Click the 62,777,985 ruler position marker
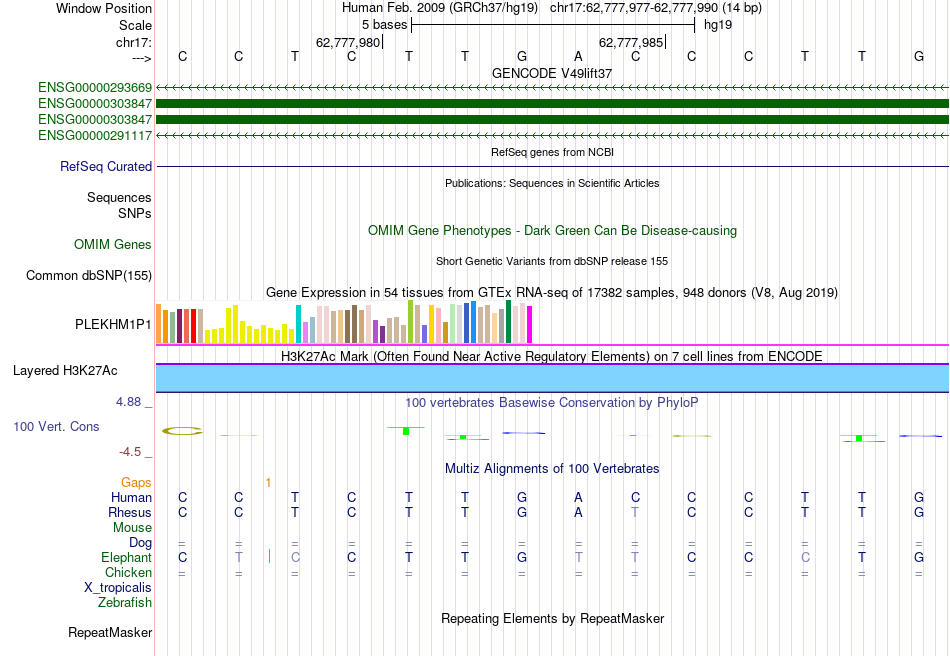The width and height of the screenshot is (950, 656). pyautogui.click(x=631, y=42)
